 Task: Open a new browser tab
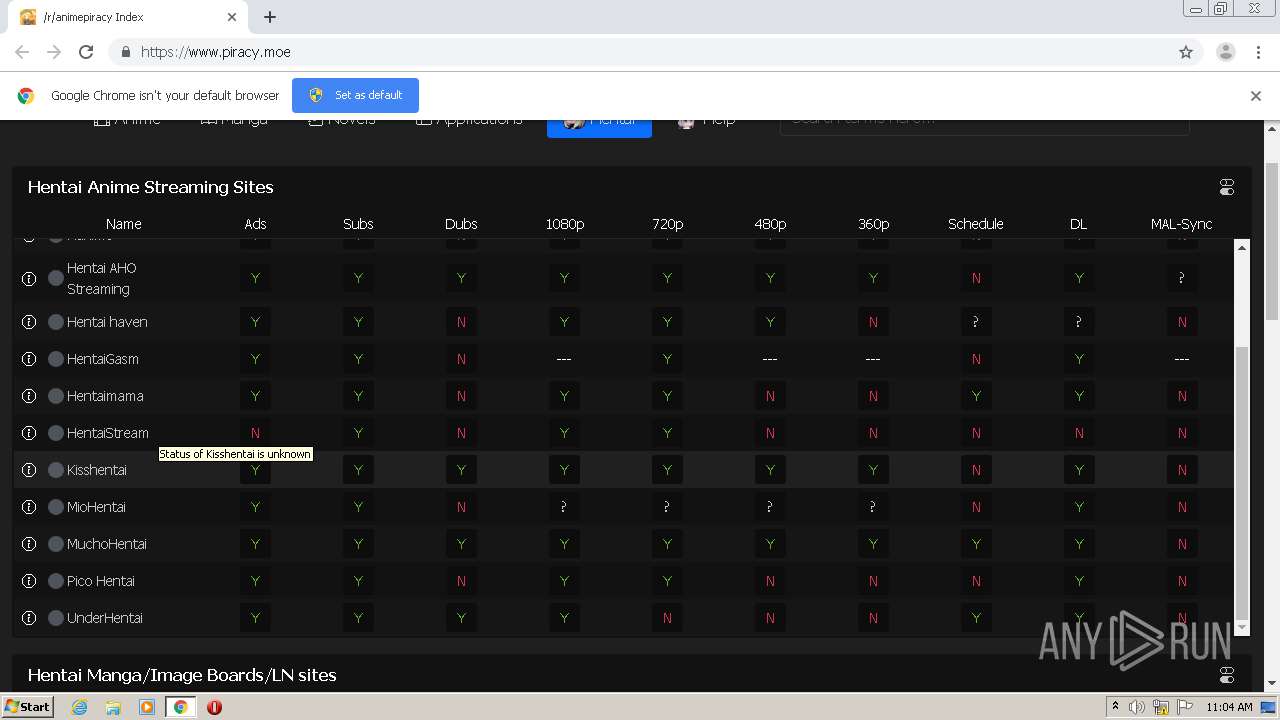(x=270, y=17)
